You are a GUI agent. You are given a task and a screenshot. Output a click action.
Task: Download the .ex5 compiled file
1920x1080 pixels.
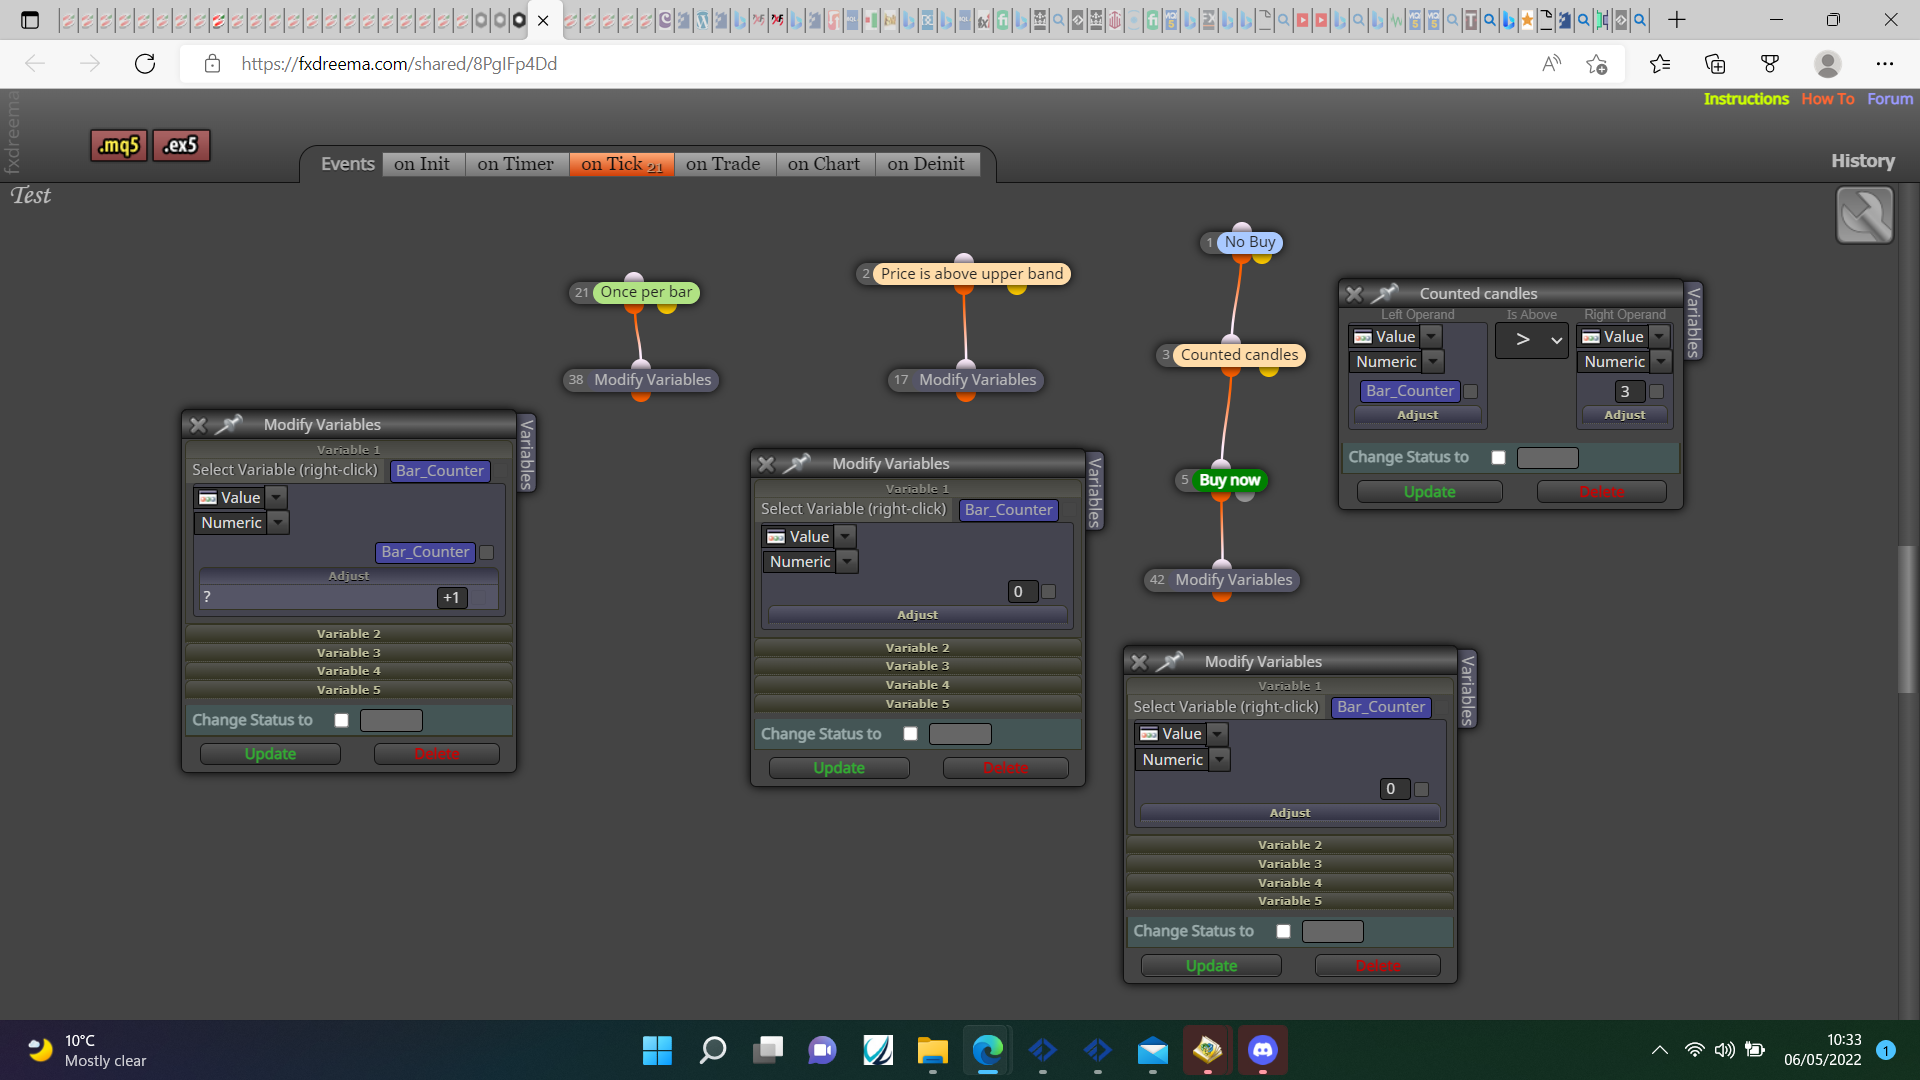tap(181, 146)
